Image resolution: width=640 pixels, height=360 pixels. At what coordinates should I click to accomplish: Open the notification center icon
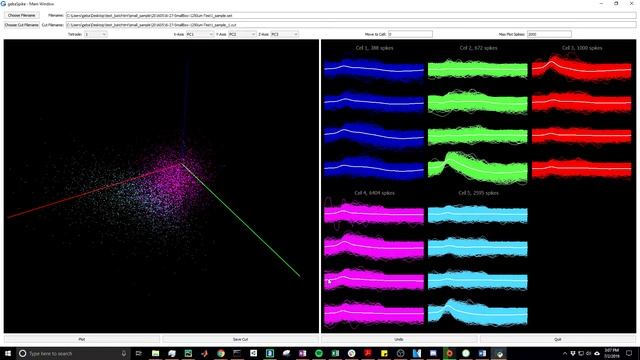click(629, 353)
